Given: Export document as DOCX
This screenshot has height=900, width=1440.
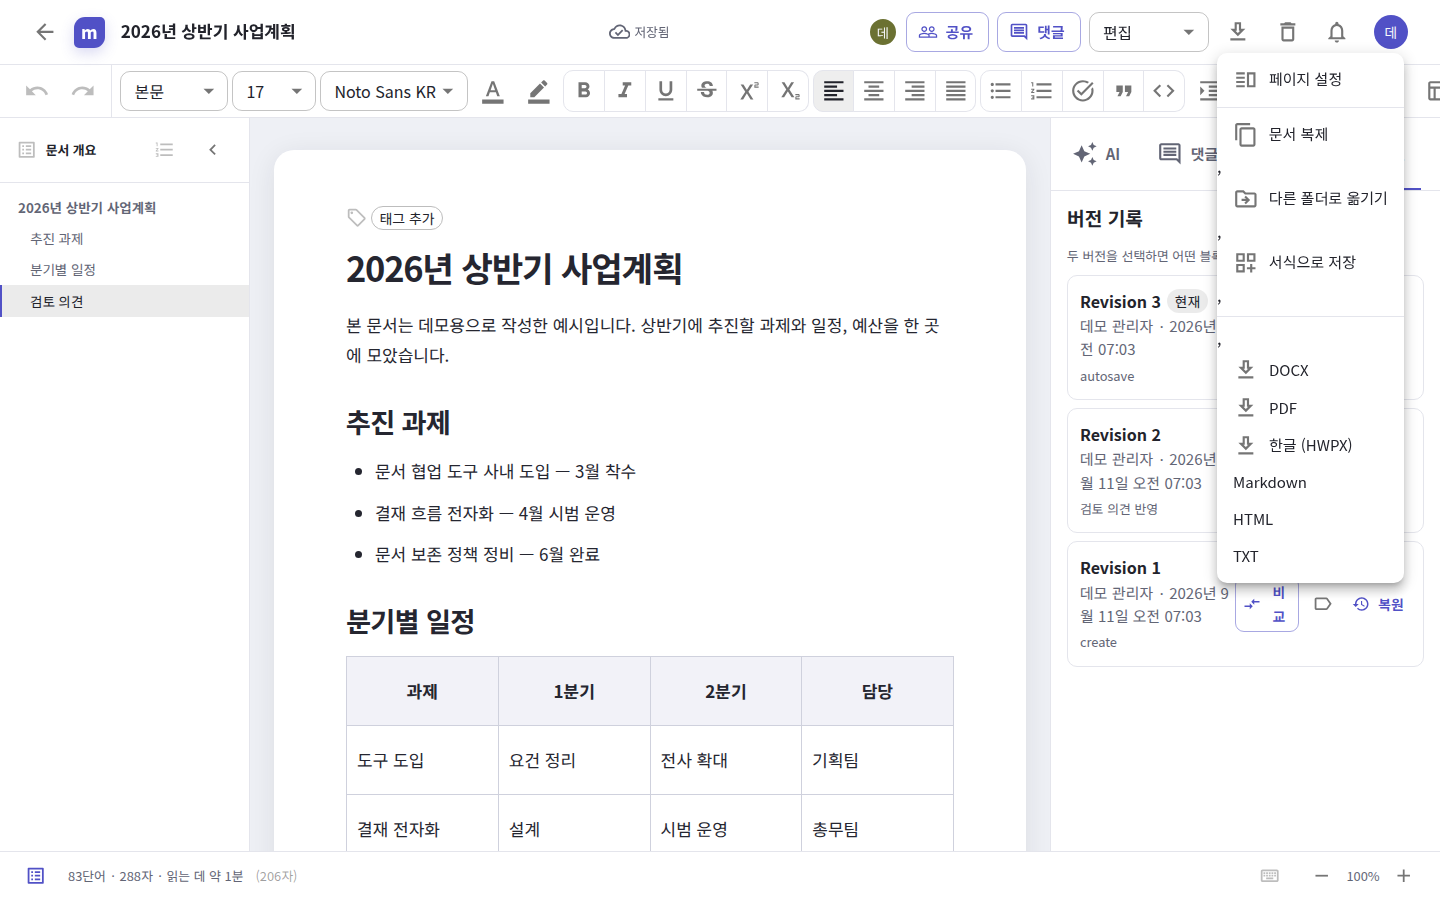Looking at the screenshot, I should point(1310,370).
